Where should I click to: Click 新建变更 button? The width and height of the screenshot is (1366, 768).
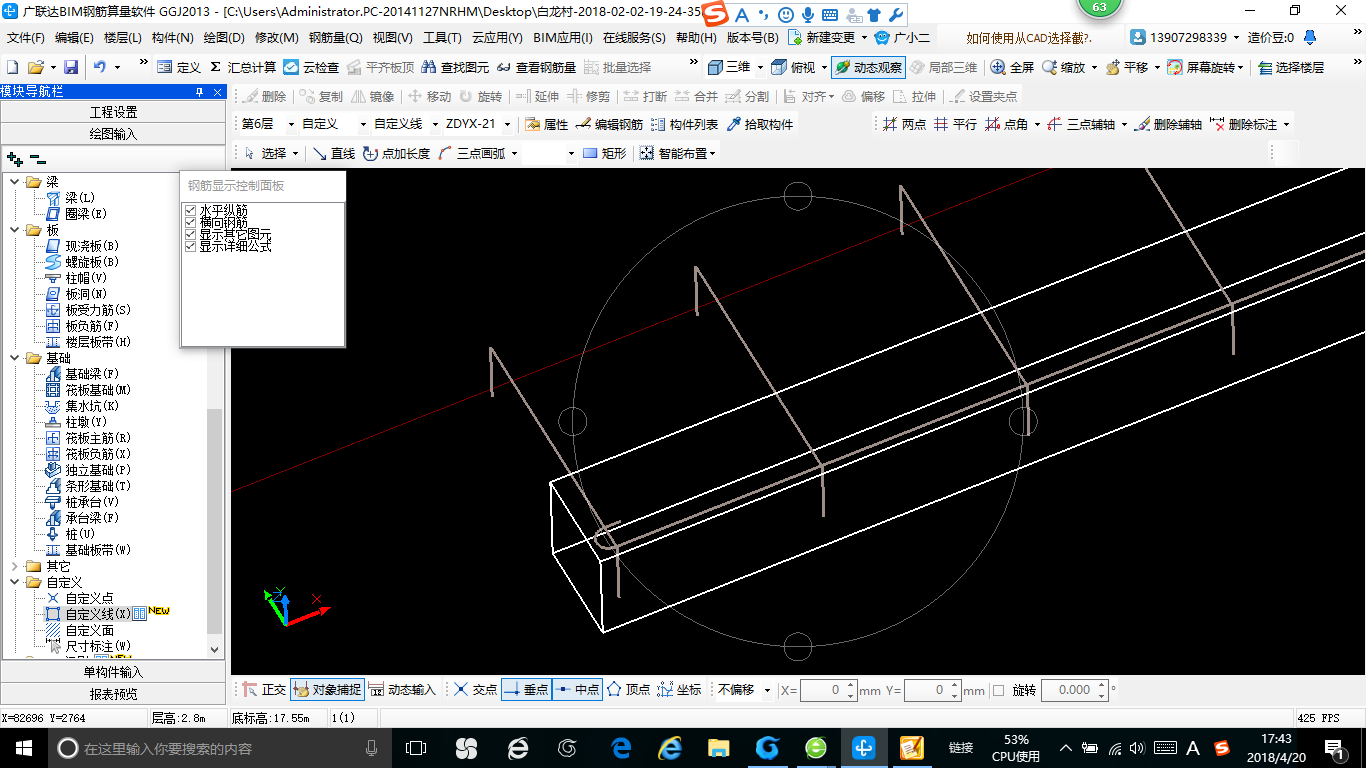point(828,38)
